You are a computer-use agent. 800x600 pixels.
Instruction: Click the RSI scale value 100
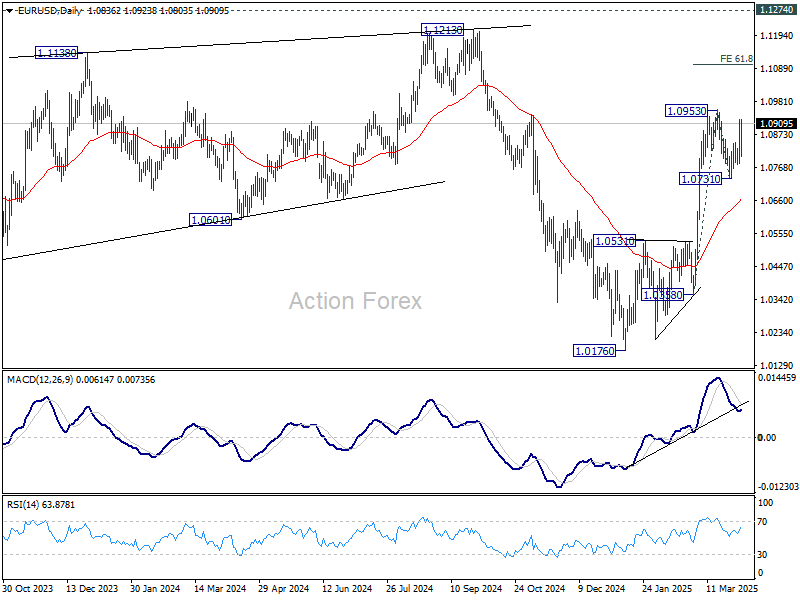(x=766, y=503)
